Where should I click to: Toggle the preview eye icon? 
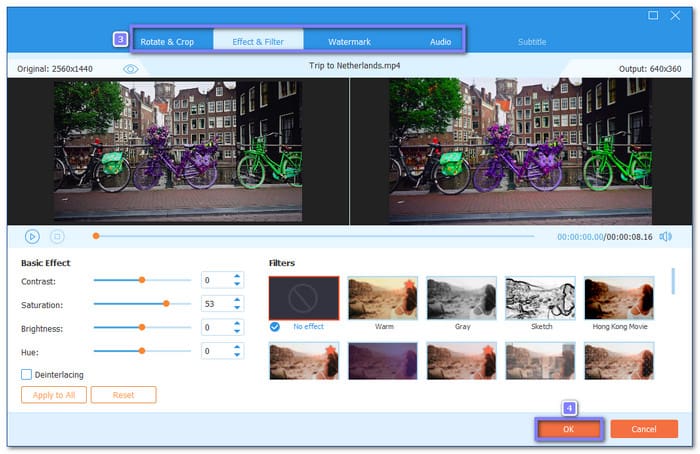pos(130,69)
